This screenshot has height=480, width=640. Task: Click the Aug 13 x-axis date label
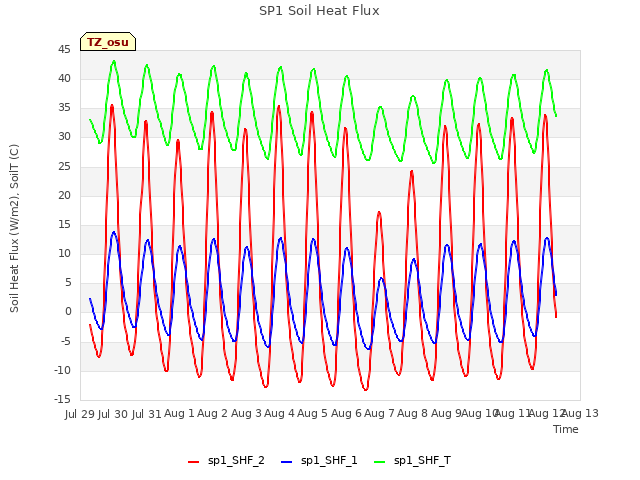click(581, 413)
